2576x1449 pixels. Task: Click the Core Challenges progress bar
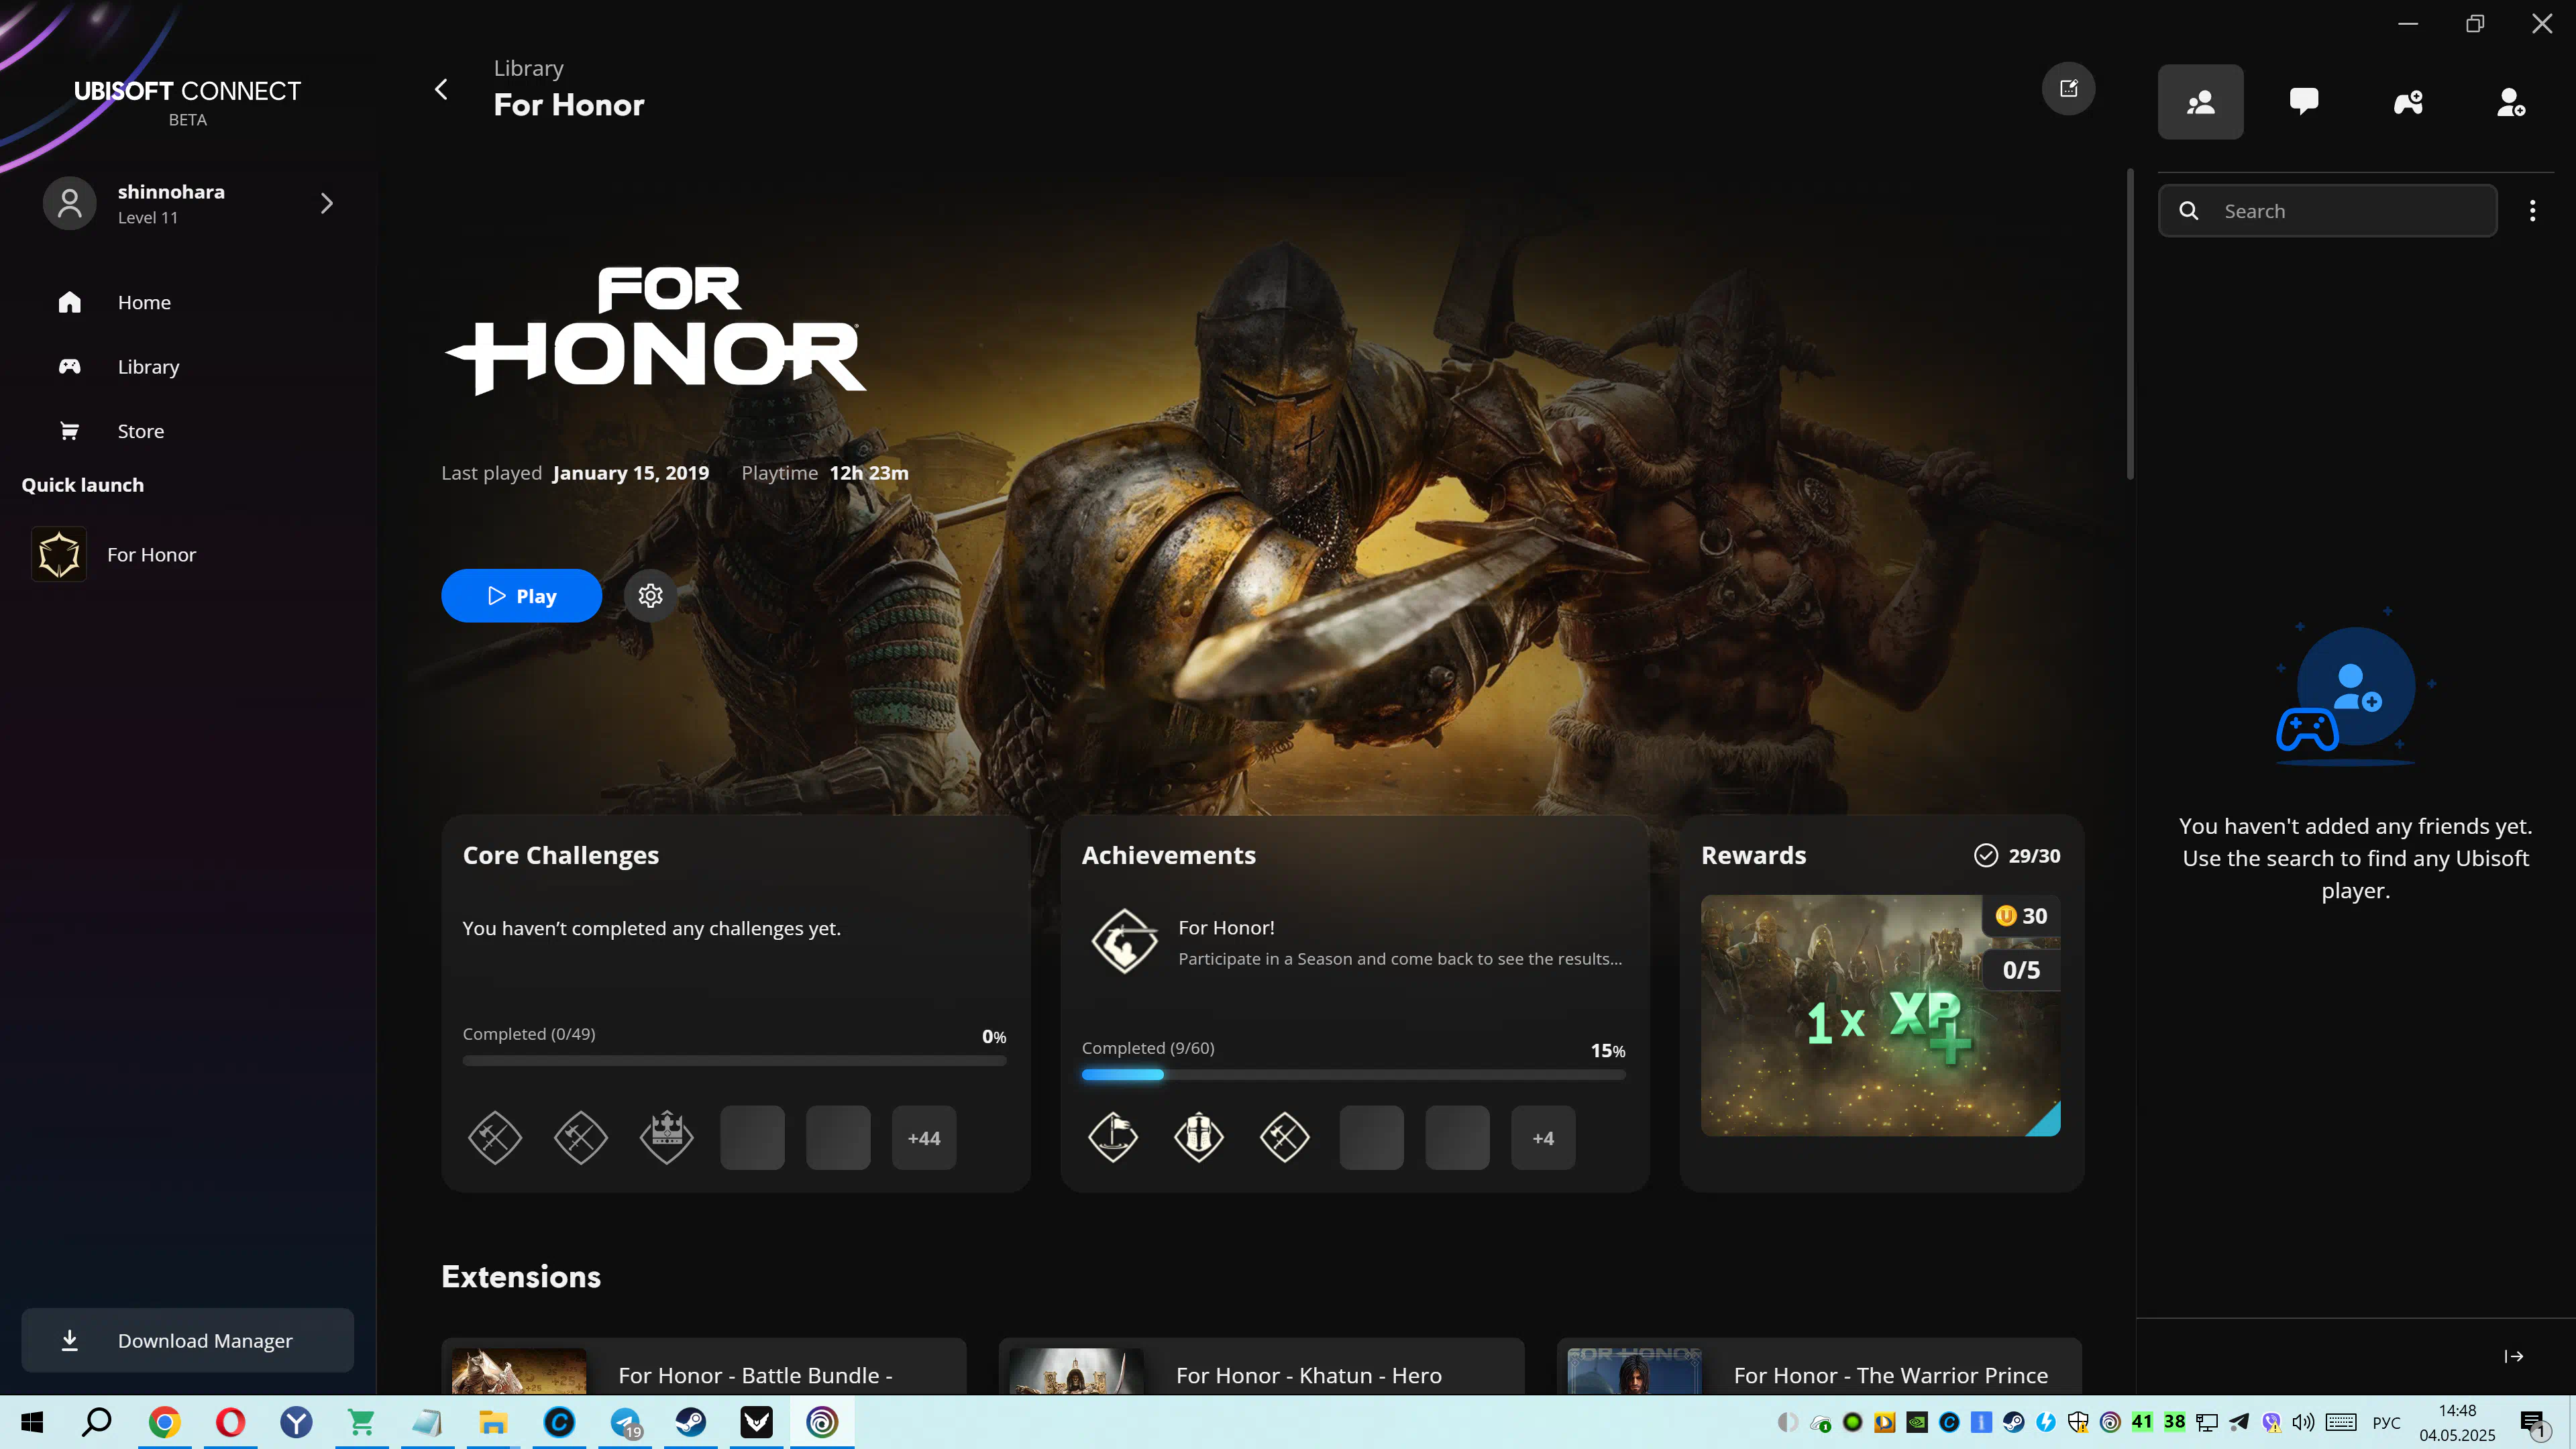[x=734, y=1061]
